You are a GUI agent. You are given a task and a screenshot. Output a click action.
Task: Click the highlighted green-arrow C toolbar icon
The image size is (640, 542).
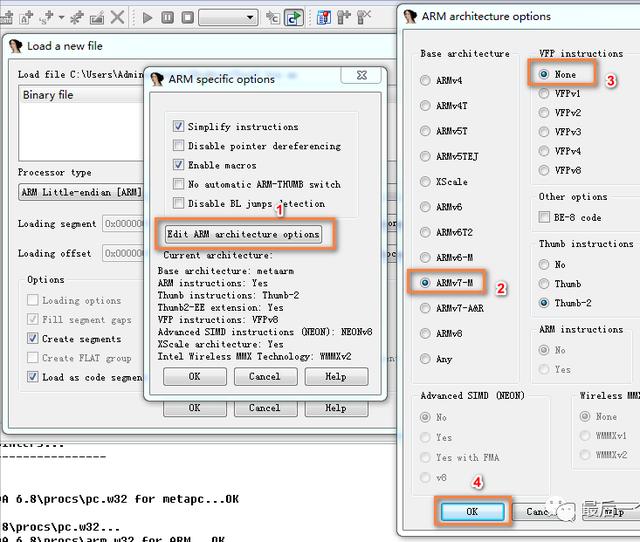[x=293, y=17]
